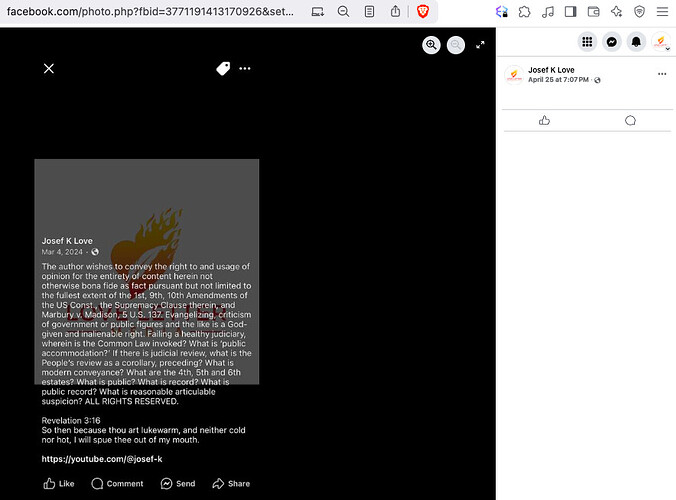The height and width of the screenshot is (500, 676).
Task: Click the tag photo icon
Action: tap(223, 69)
